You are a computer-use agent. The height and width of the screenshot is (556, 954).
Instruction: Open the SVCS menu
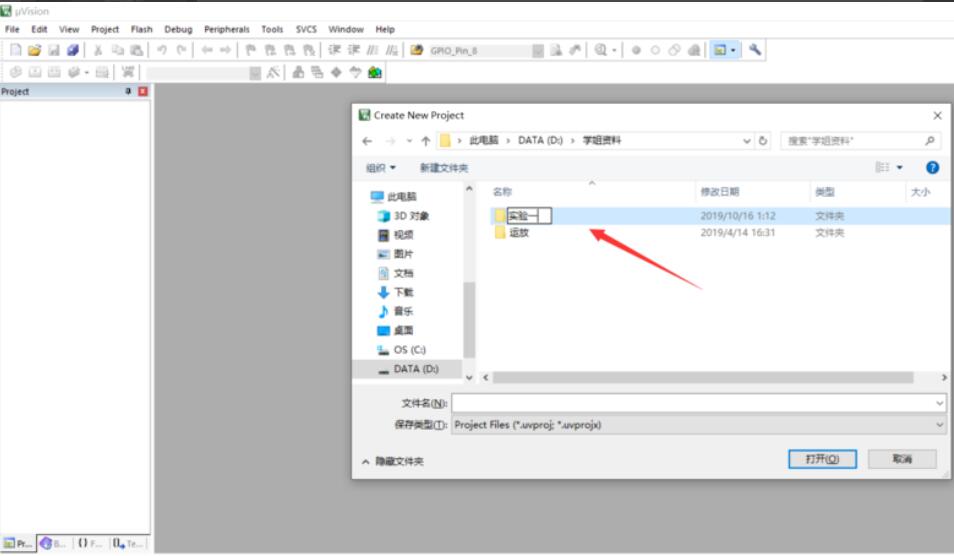pos(306,29)
